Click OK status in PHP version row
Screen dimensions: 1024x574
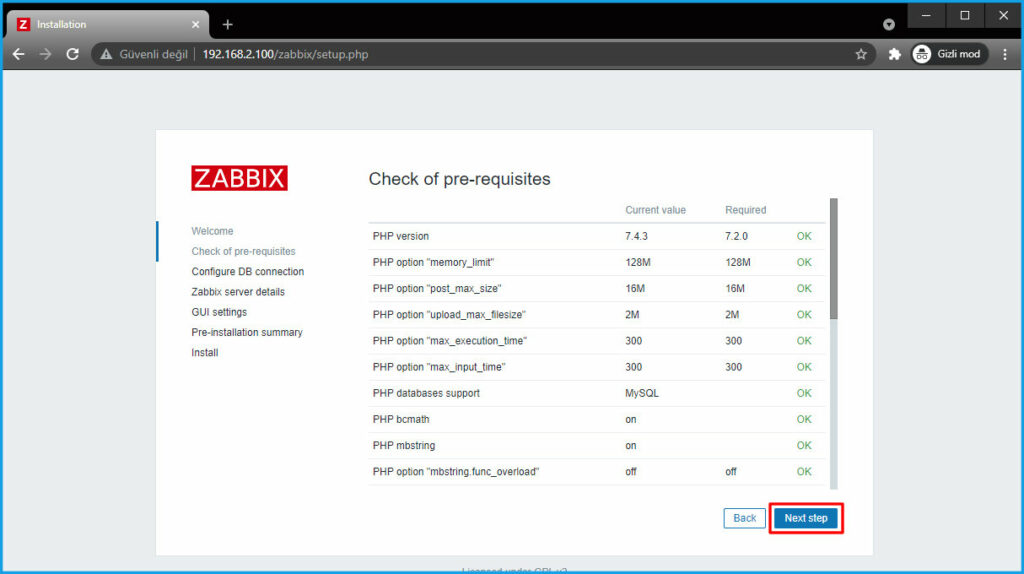click(x=804, y=236)
